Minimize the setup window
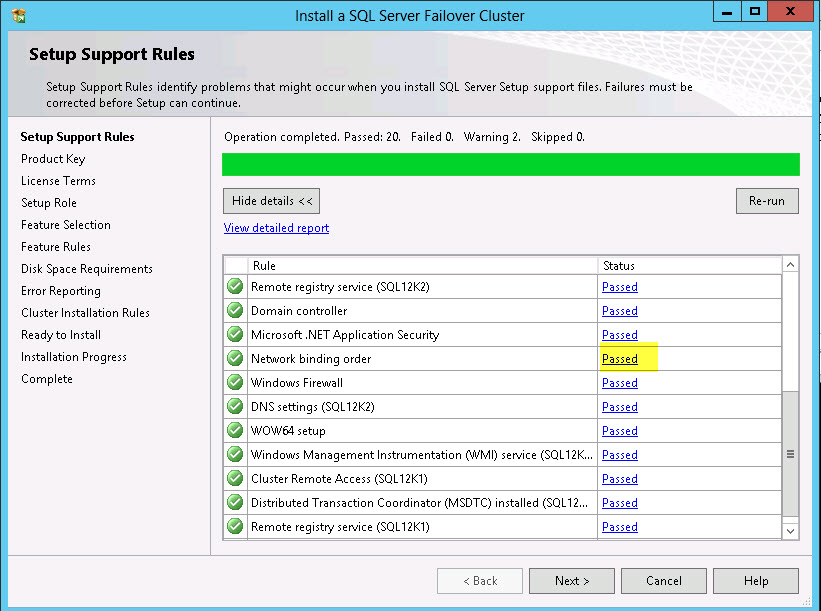Viewport: 821px width, 611px height. pyautogui.click(x=727, y=12)
